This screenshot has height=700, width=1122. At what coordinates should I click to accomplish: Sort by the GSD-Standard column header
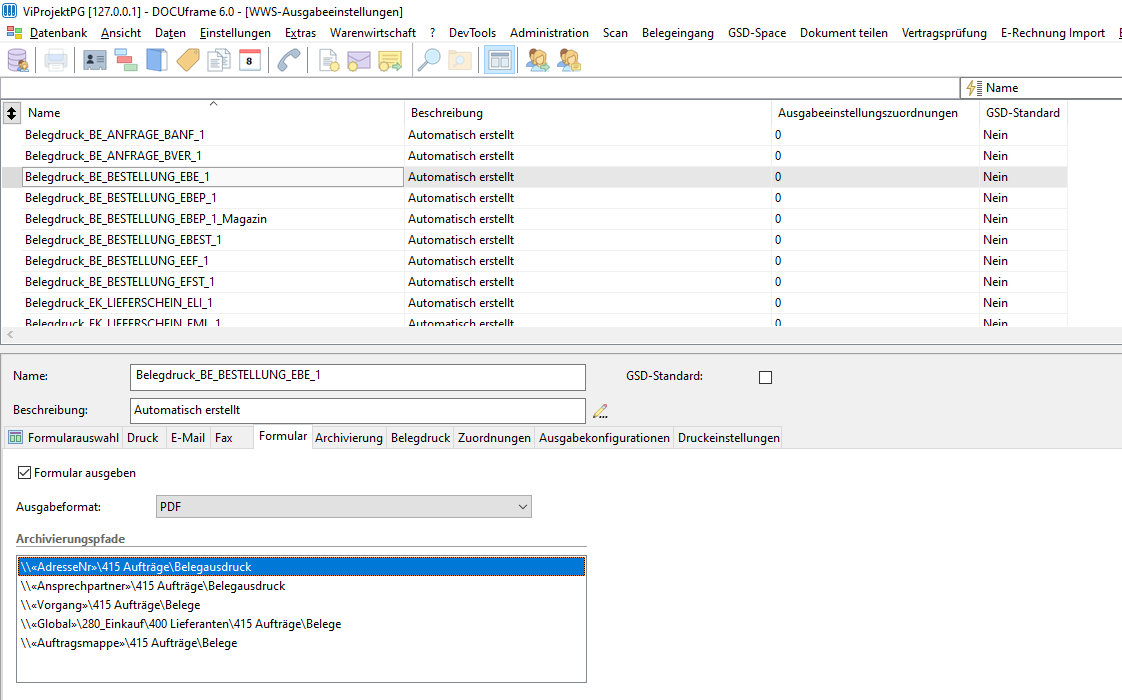coord(1023,113)
